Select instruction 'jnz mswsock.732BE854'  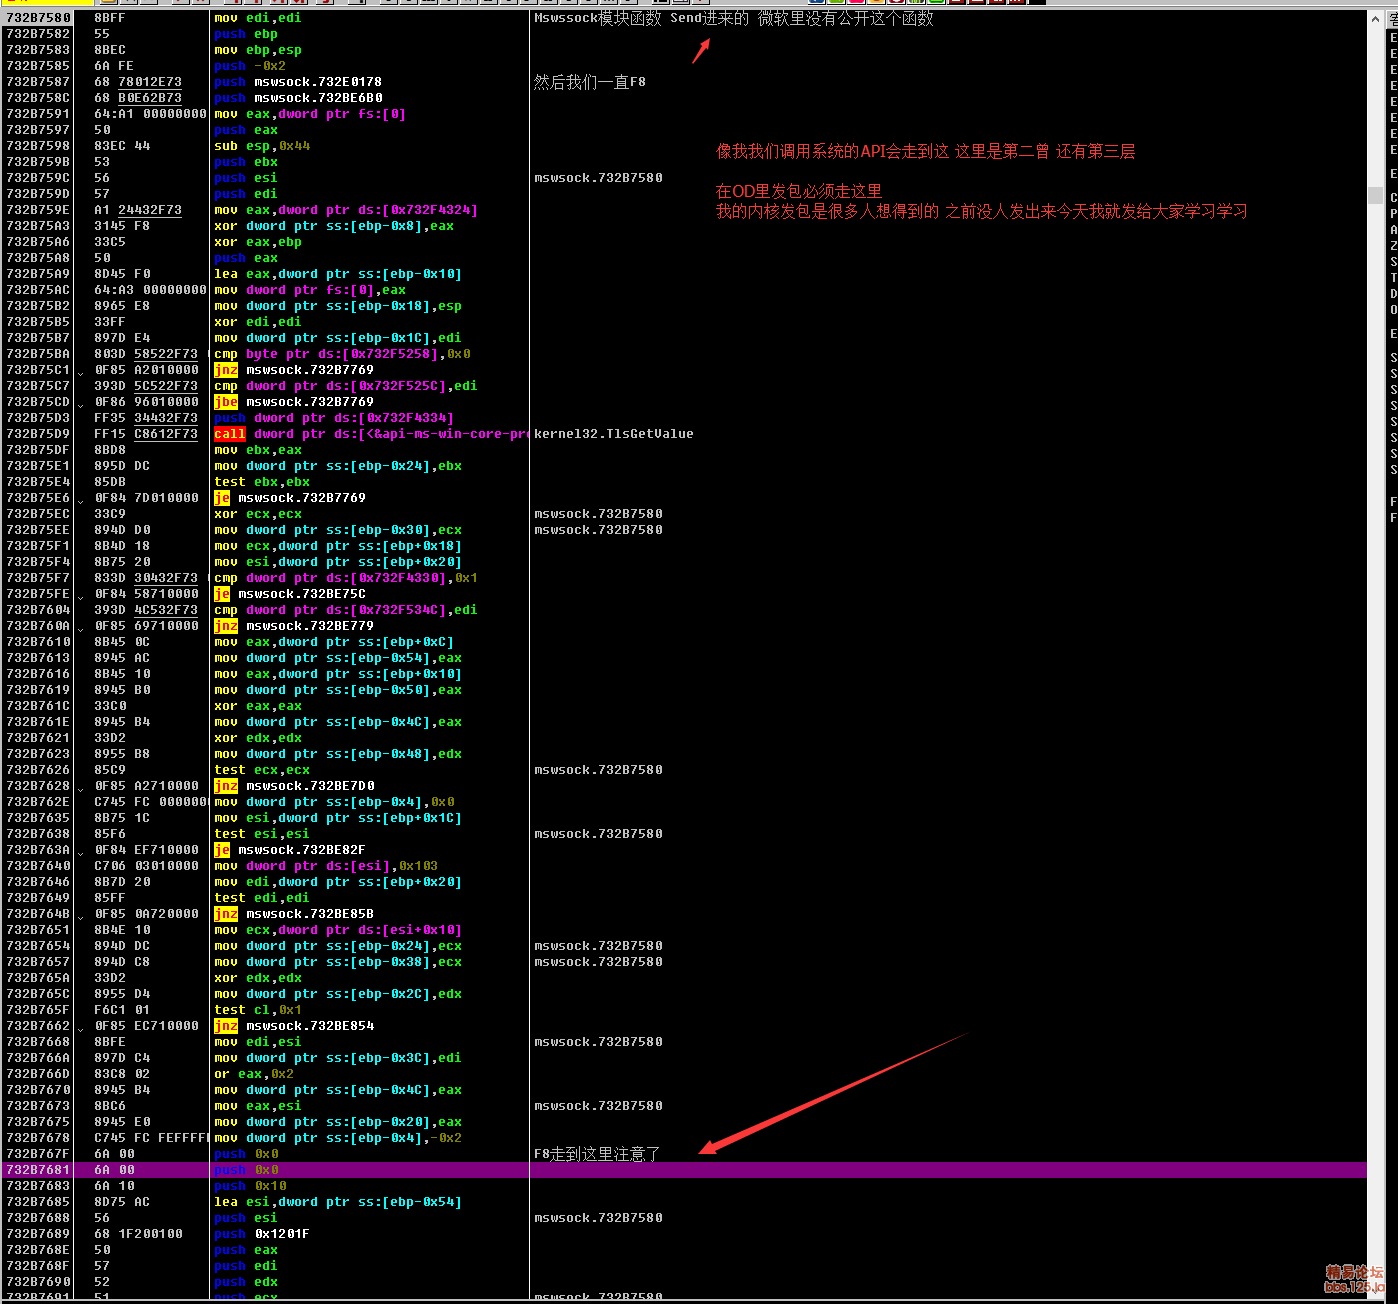(294, 1026)
